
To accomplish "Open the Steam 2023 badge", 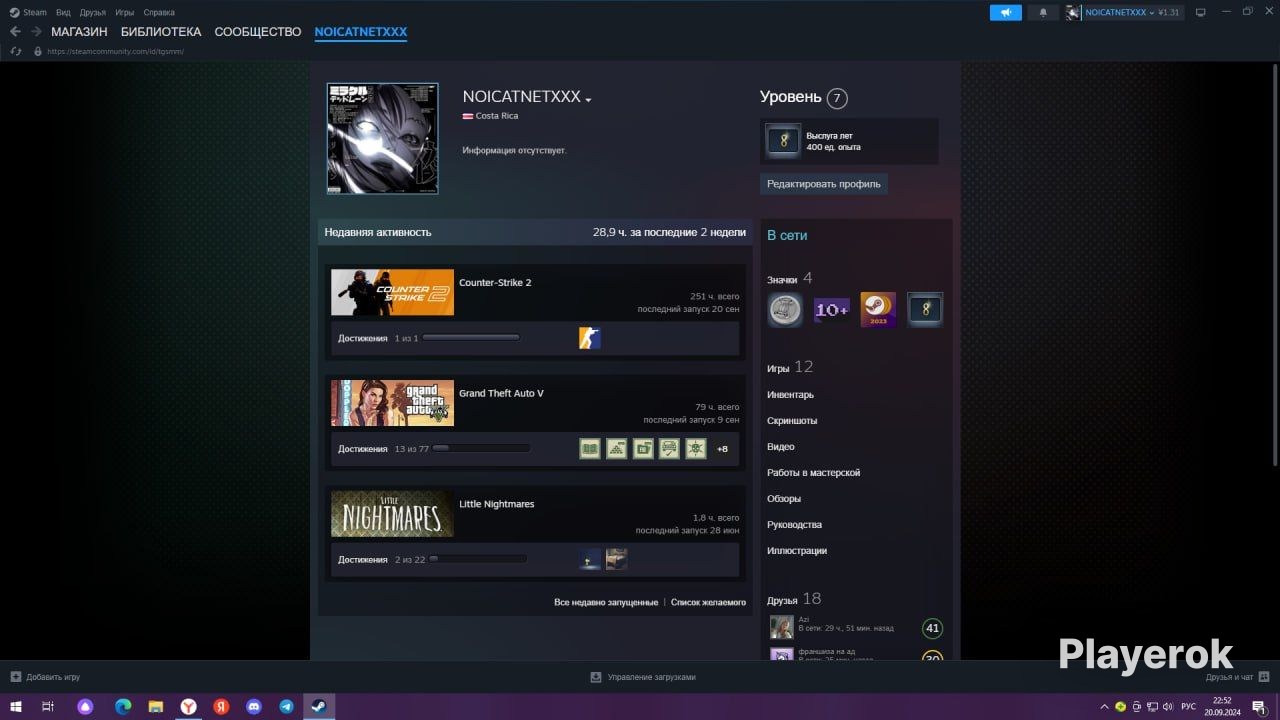I will point(878,310).
